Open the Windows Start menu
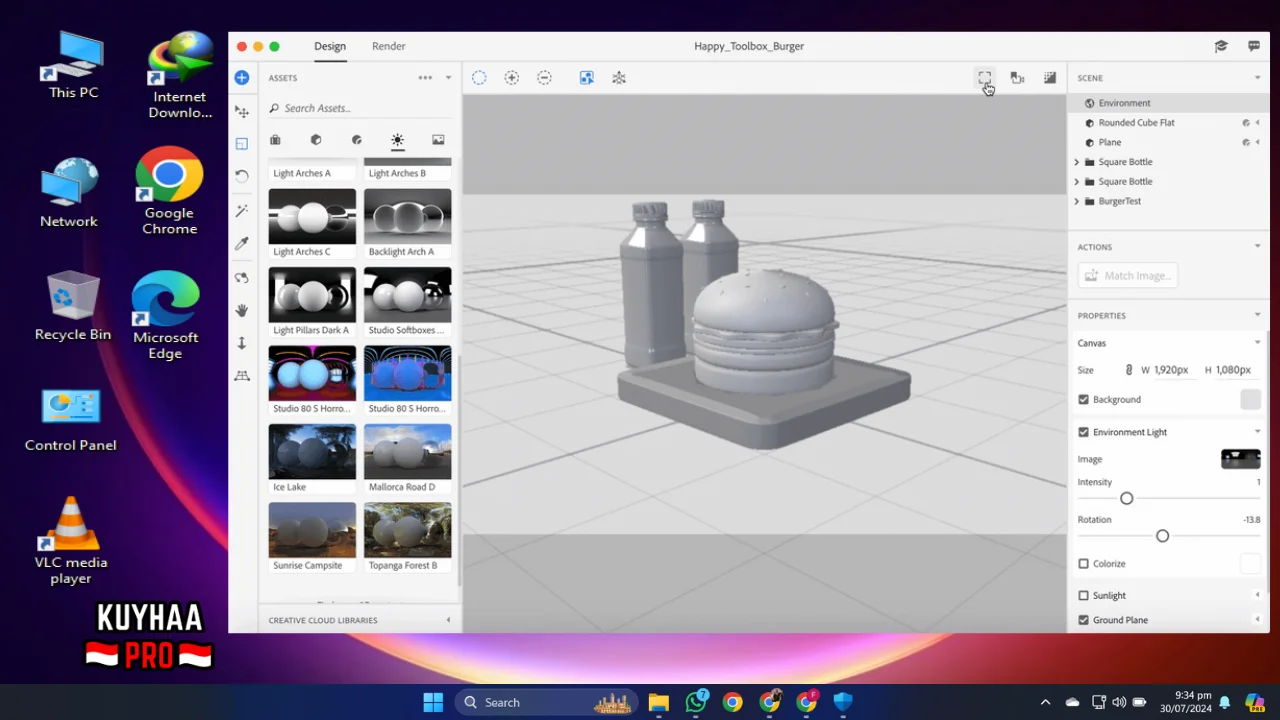The width and height of the screenshot is (1280, 720). (433, 702)
